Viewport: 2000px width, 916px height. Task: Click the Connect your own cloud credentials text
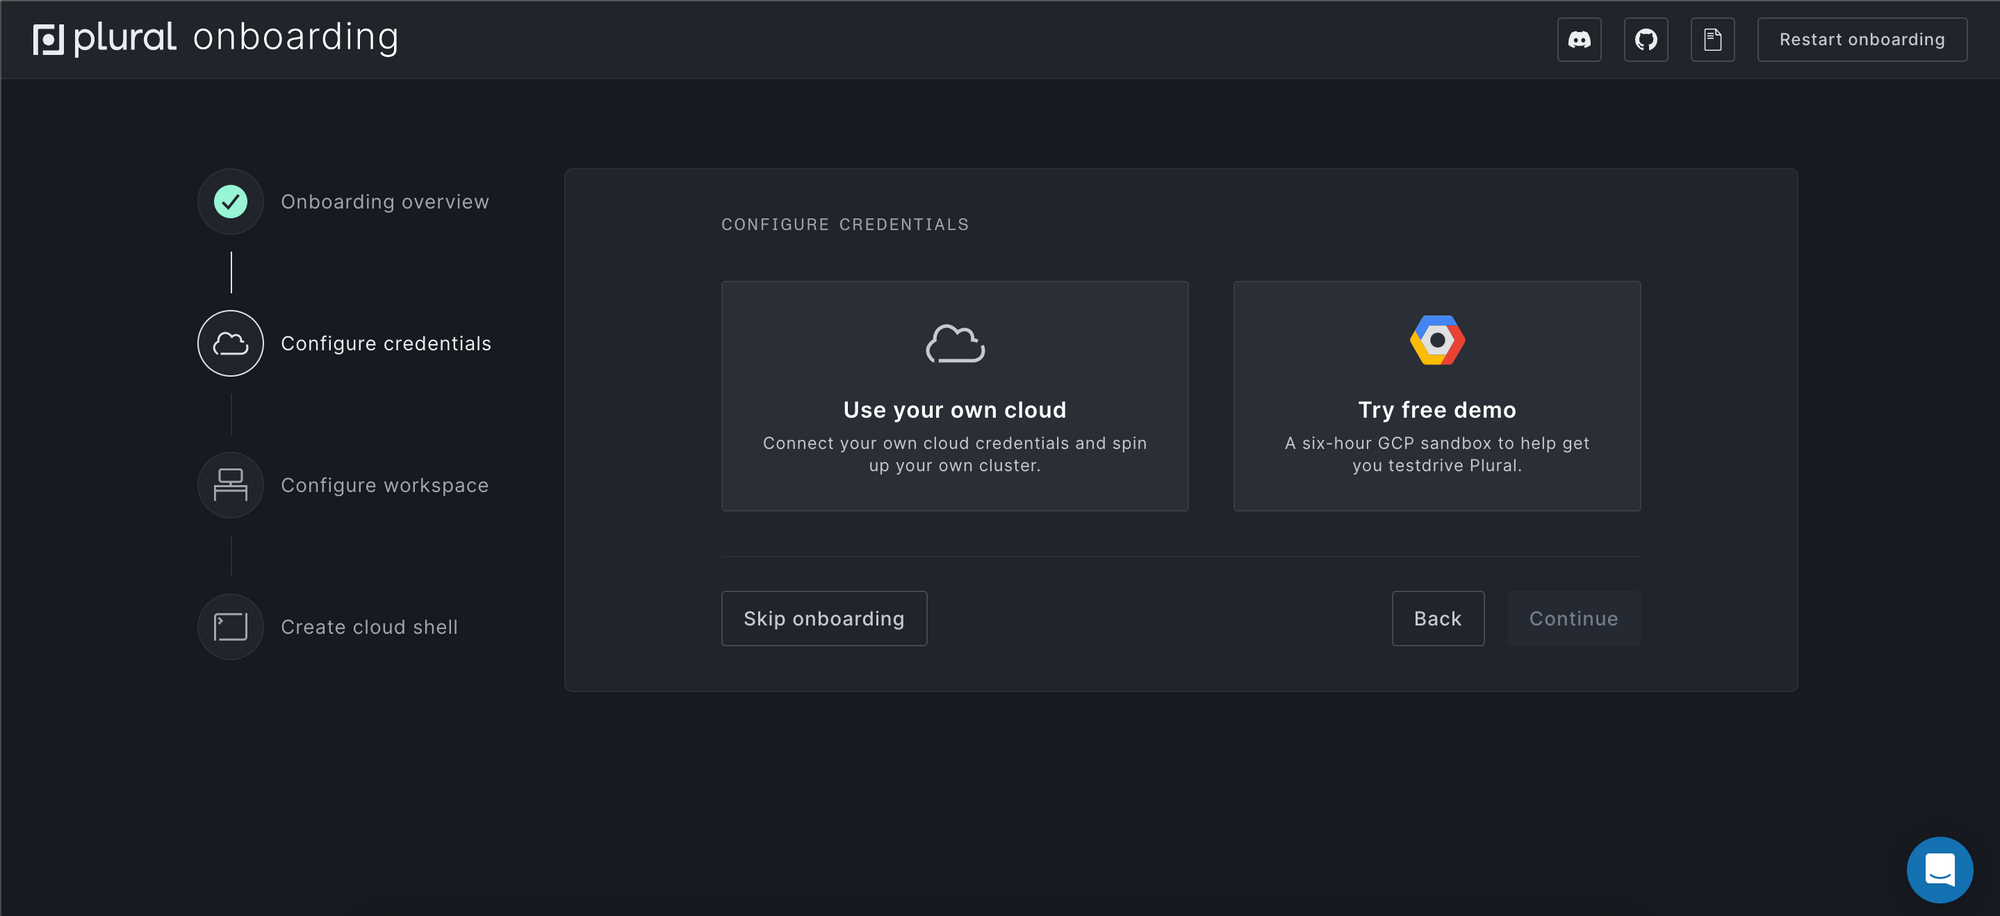click(955, 455)
